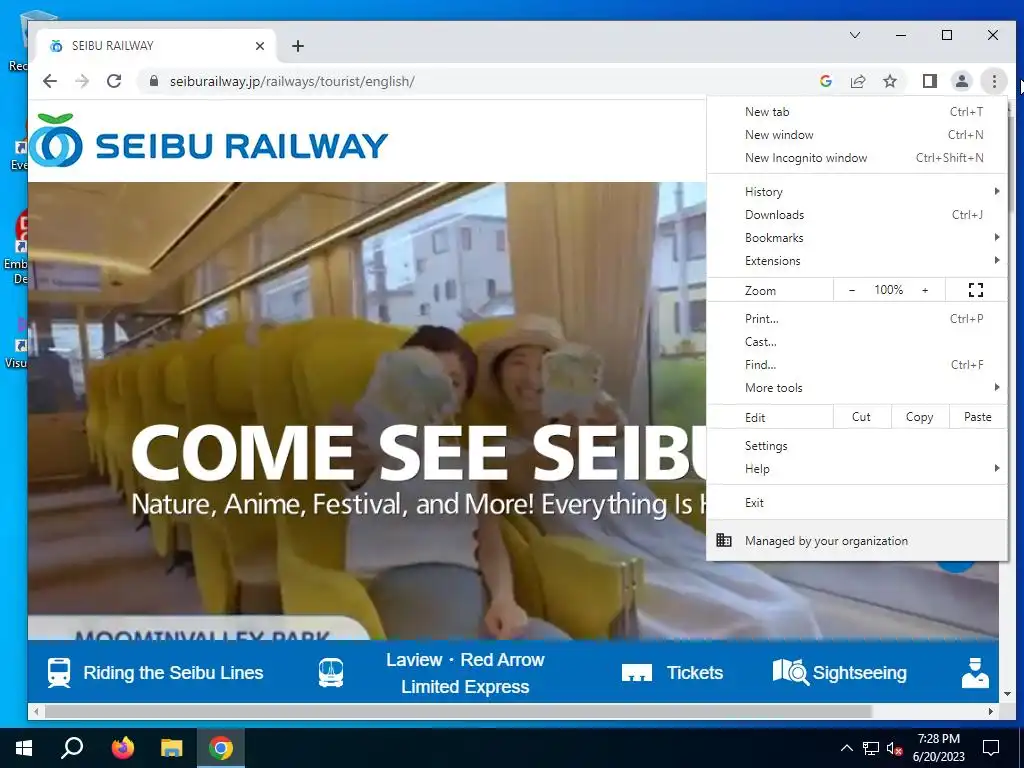Reload the Seibu Railway page
Viewport: 1024px width, 768px height.
tap(114, 81)
